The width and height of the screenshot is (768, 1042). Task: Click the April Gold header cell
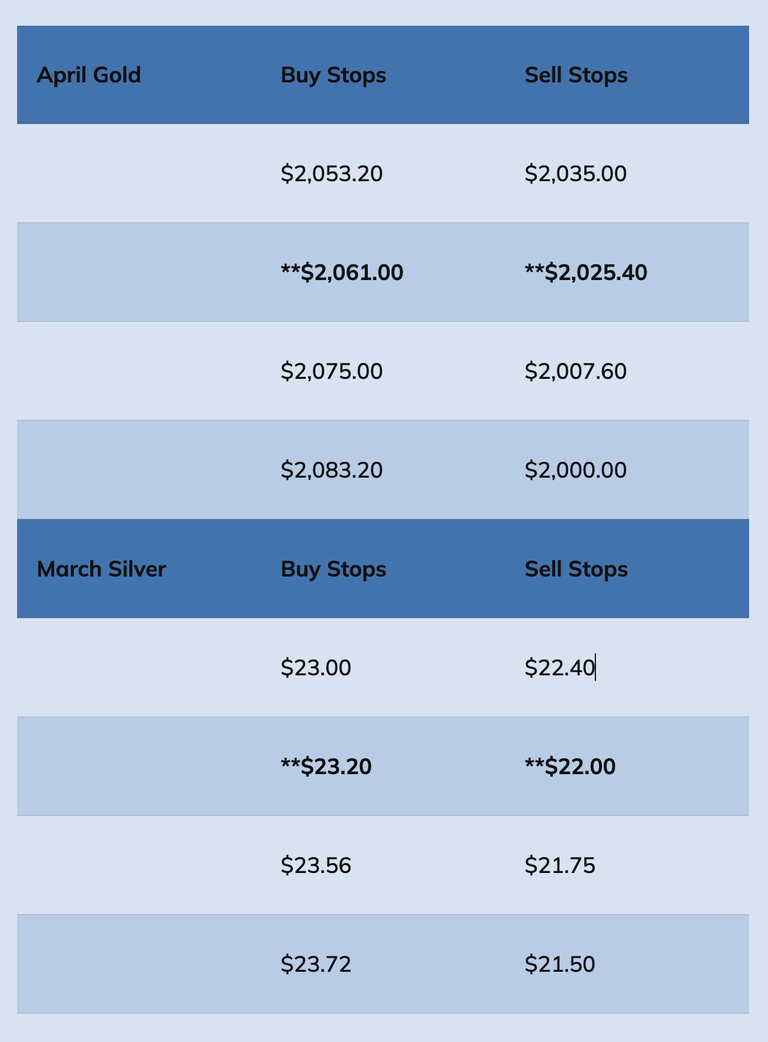(89, 75)
